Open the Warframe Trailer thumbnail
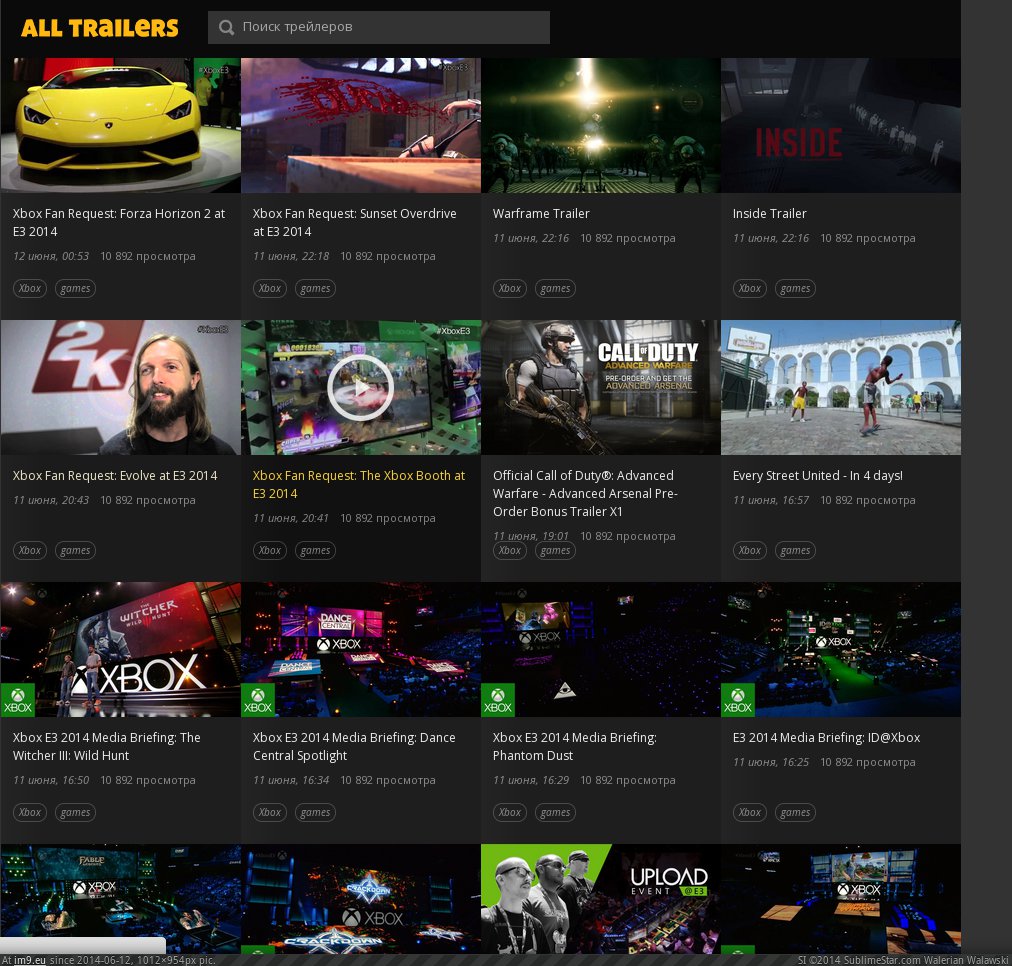Screen dimensions: 1012x966 [x=601, y=125]
